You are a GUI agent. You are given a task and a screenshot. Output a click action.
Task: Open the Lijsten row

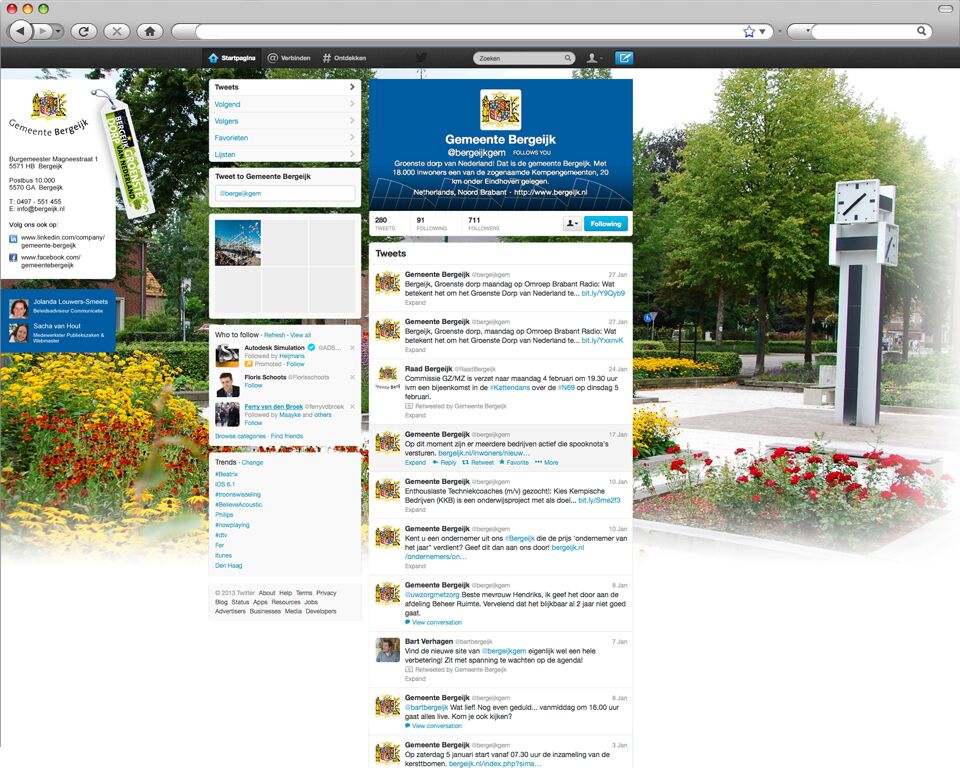[x=285, y=154]
